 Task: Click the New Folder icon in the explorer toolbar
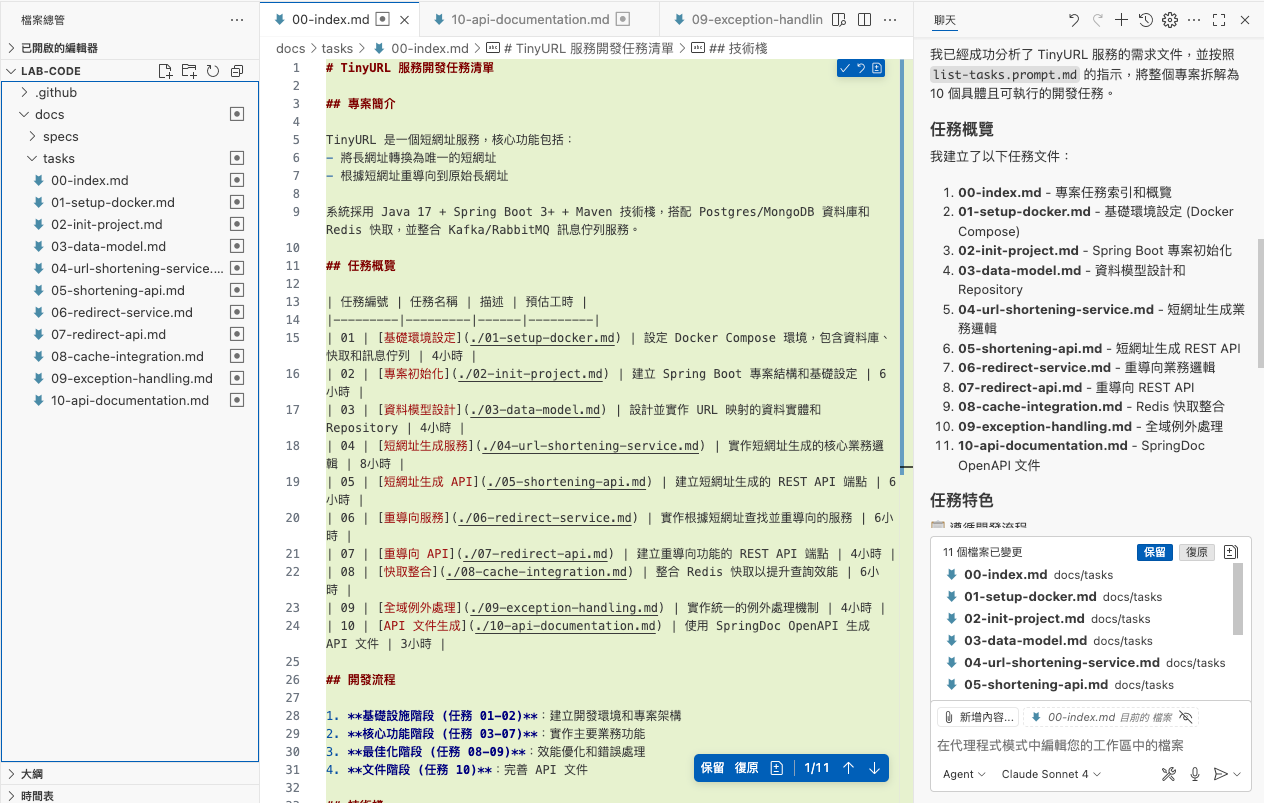pyautogui.click(x=189, y=70)
